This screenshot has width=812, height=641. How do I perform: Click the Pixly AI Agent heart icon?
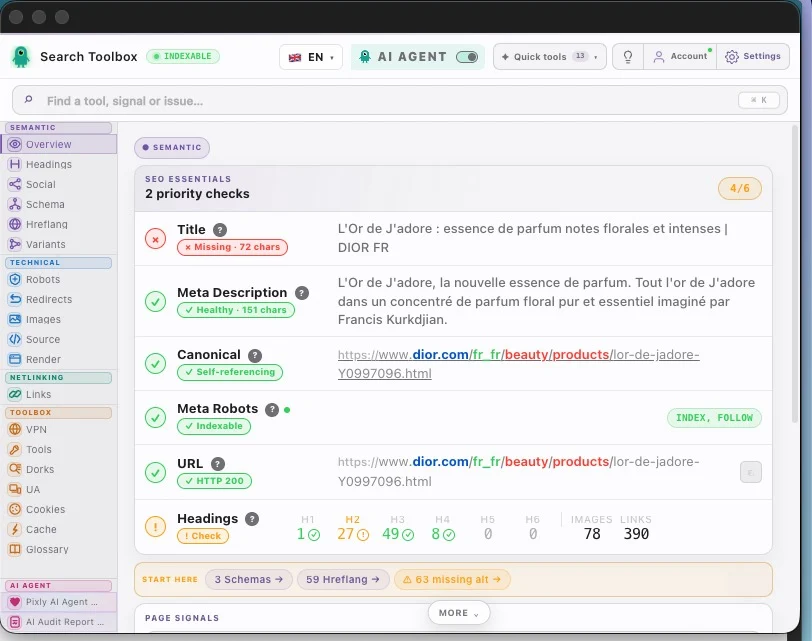(x=15, y=602)
